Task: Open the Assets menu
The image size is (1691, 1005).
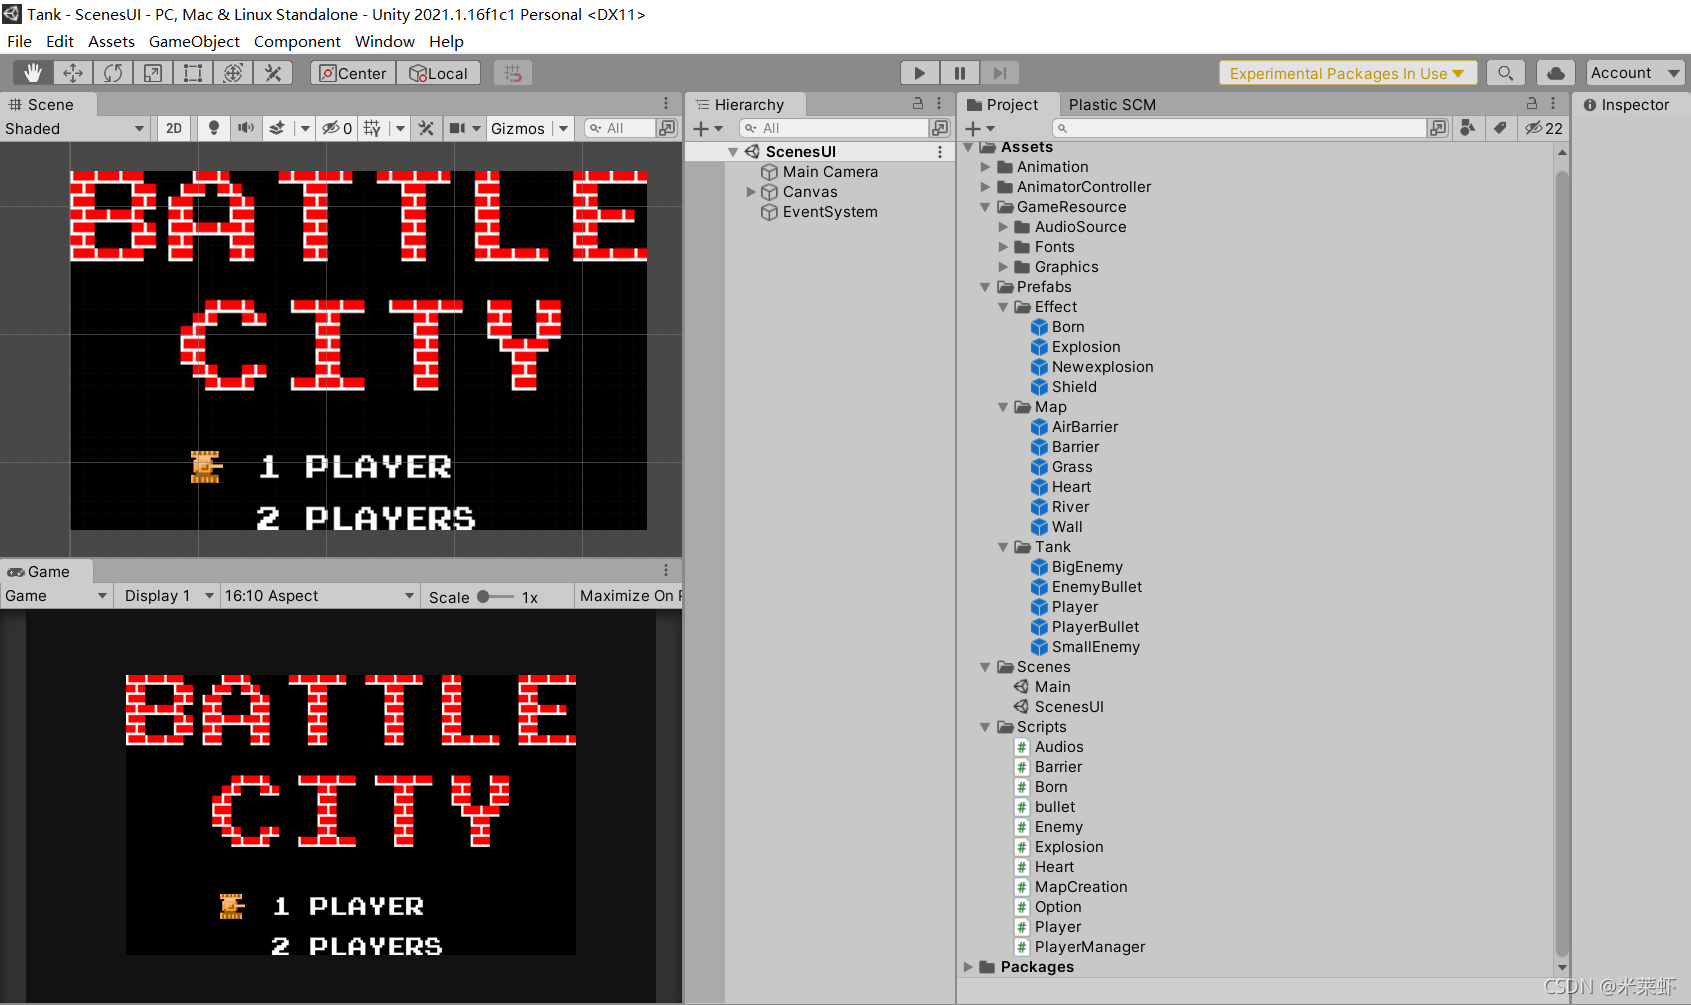Action: click(111, 42)
